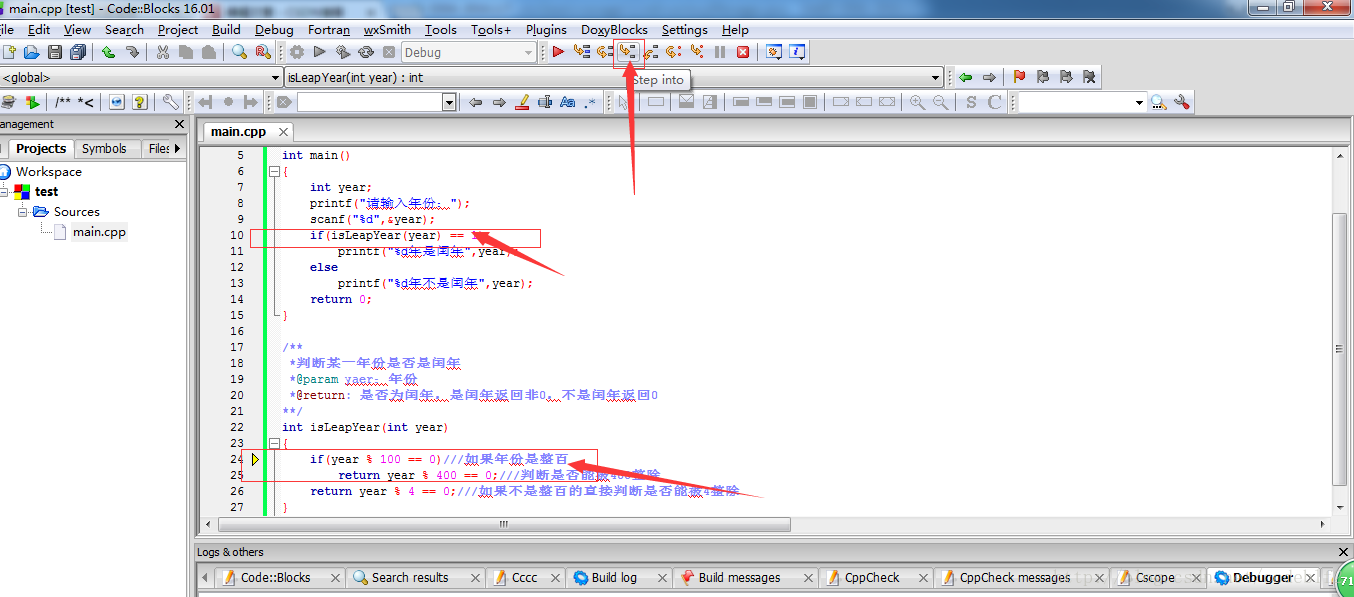Viewport: 1354px width, 597px height.
Task: Open the Build menu
Action: coord(227,30)
